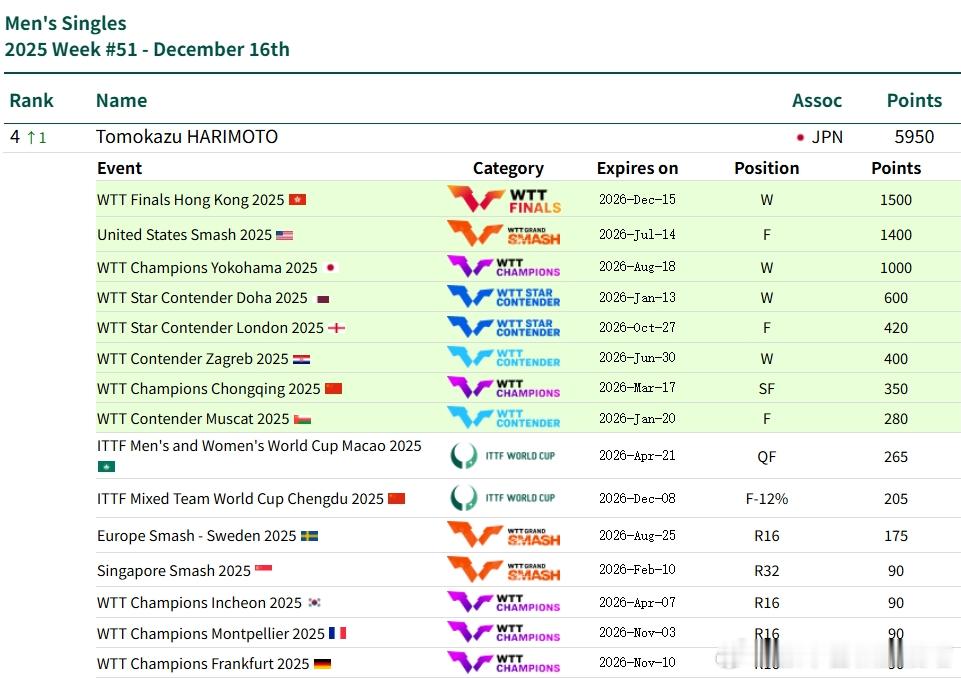Click the United States flag icon

[284, 235]
